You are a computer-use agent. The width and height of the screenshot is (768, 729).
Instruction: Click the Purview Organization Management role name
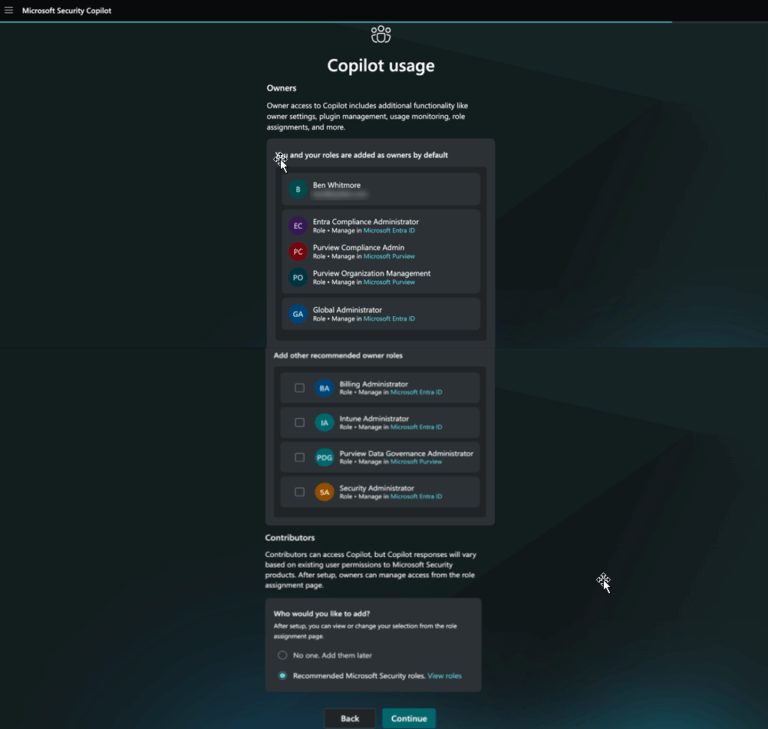coord(372,274)
